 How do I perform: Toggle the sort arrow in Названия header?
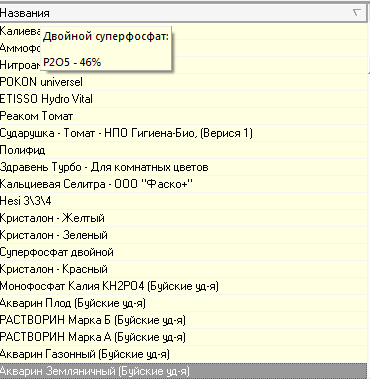357,13
